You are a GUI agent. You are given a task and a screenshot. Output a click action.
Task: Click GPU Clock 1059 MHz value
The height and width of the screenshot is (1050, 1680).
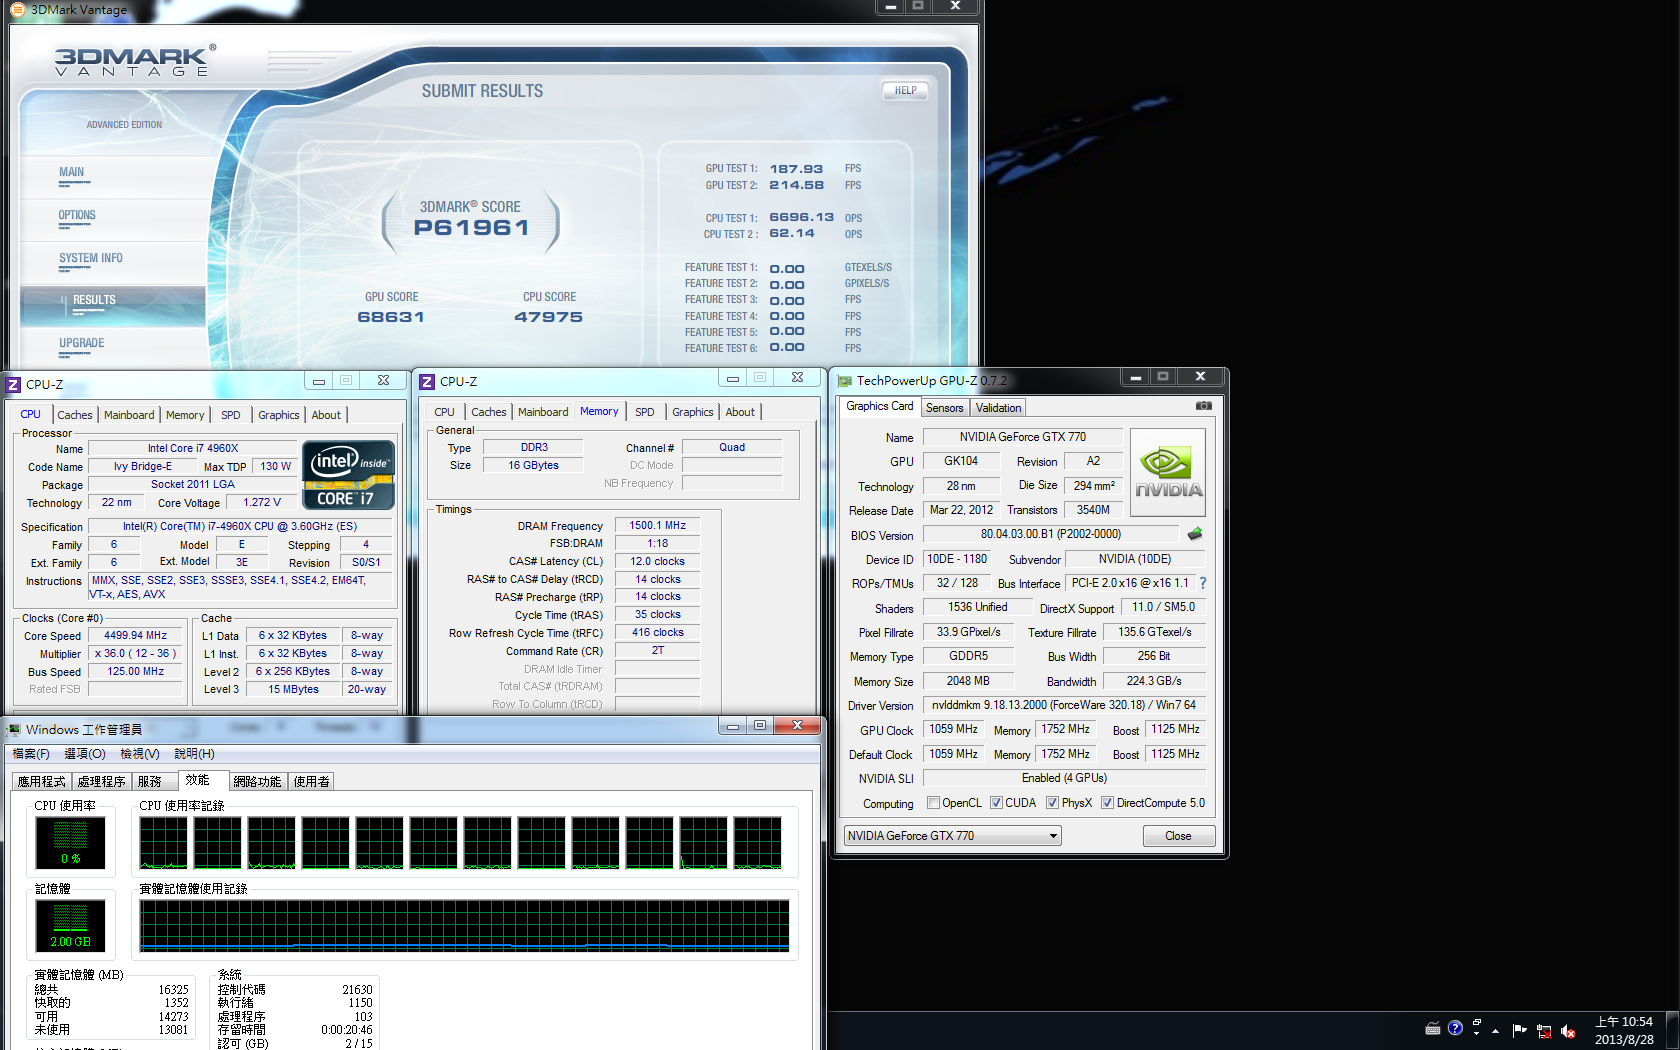(x=953, y=730)
